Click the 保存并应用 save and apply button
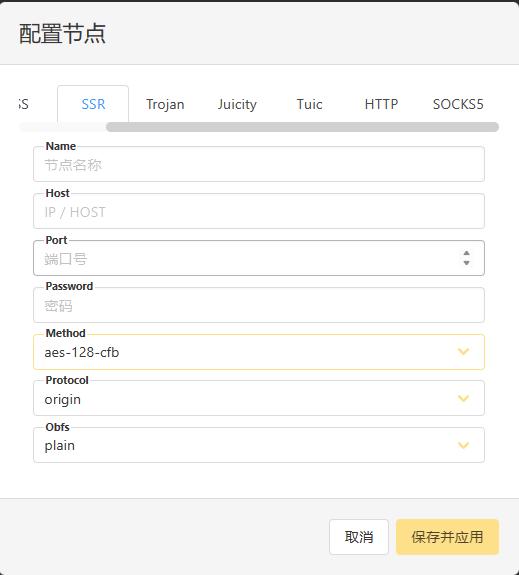 447,537
